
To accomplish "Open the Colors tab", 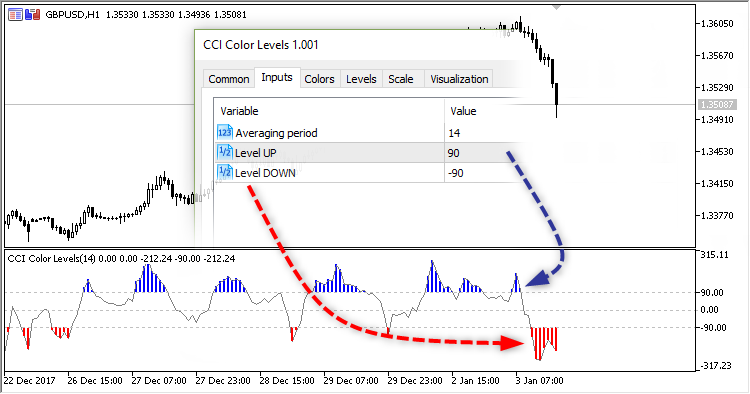I will [x=319, y=79].
